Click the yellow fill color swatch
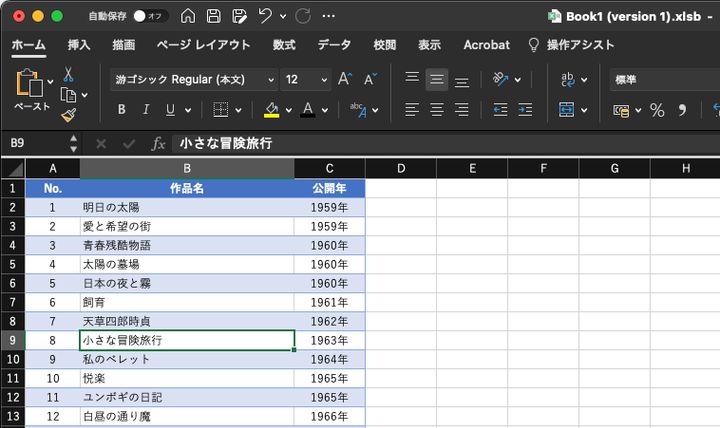Image resolution: width=720 pixels, height=428 pixels. pos(272,110)
